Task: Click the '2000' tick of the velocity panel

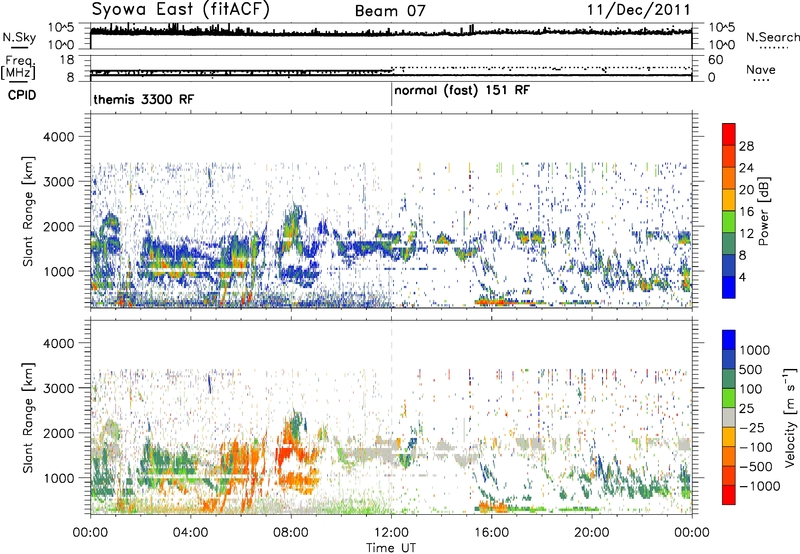Action: [x=58, y=433]
